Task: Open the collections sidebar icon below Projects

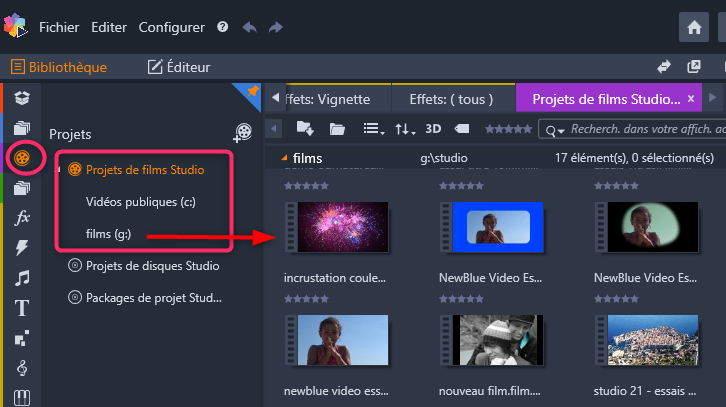Action: [22, 188]
